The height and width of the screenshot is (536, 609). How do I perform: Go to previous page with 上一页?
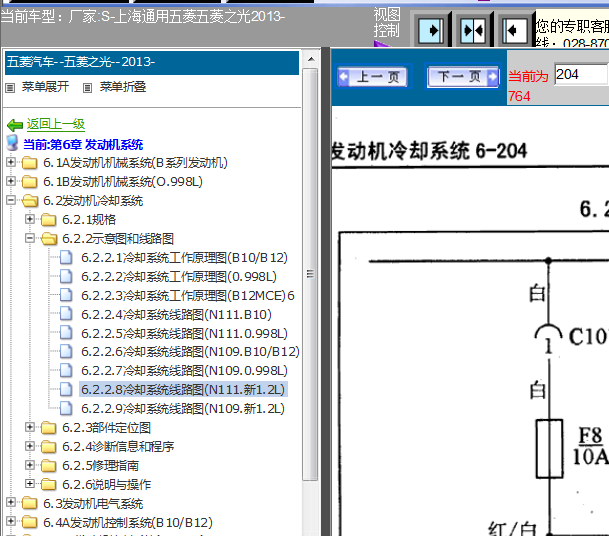(x=372, y=76)
